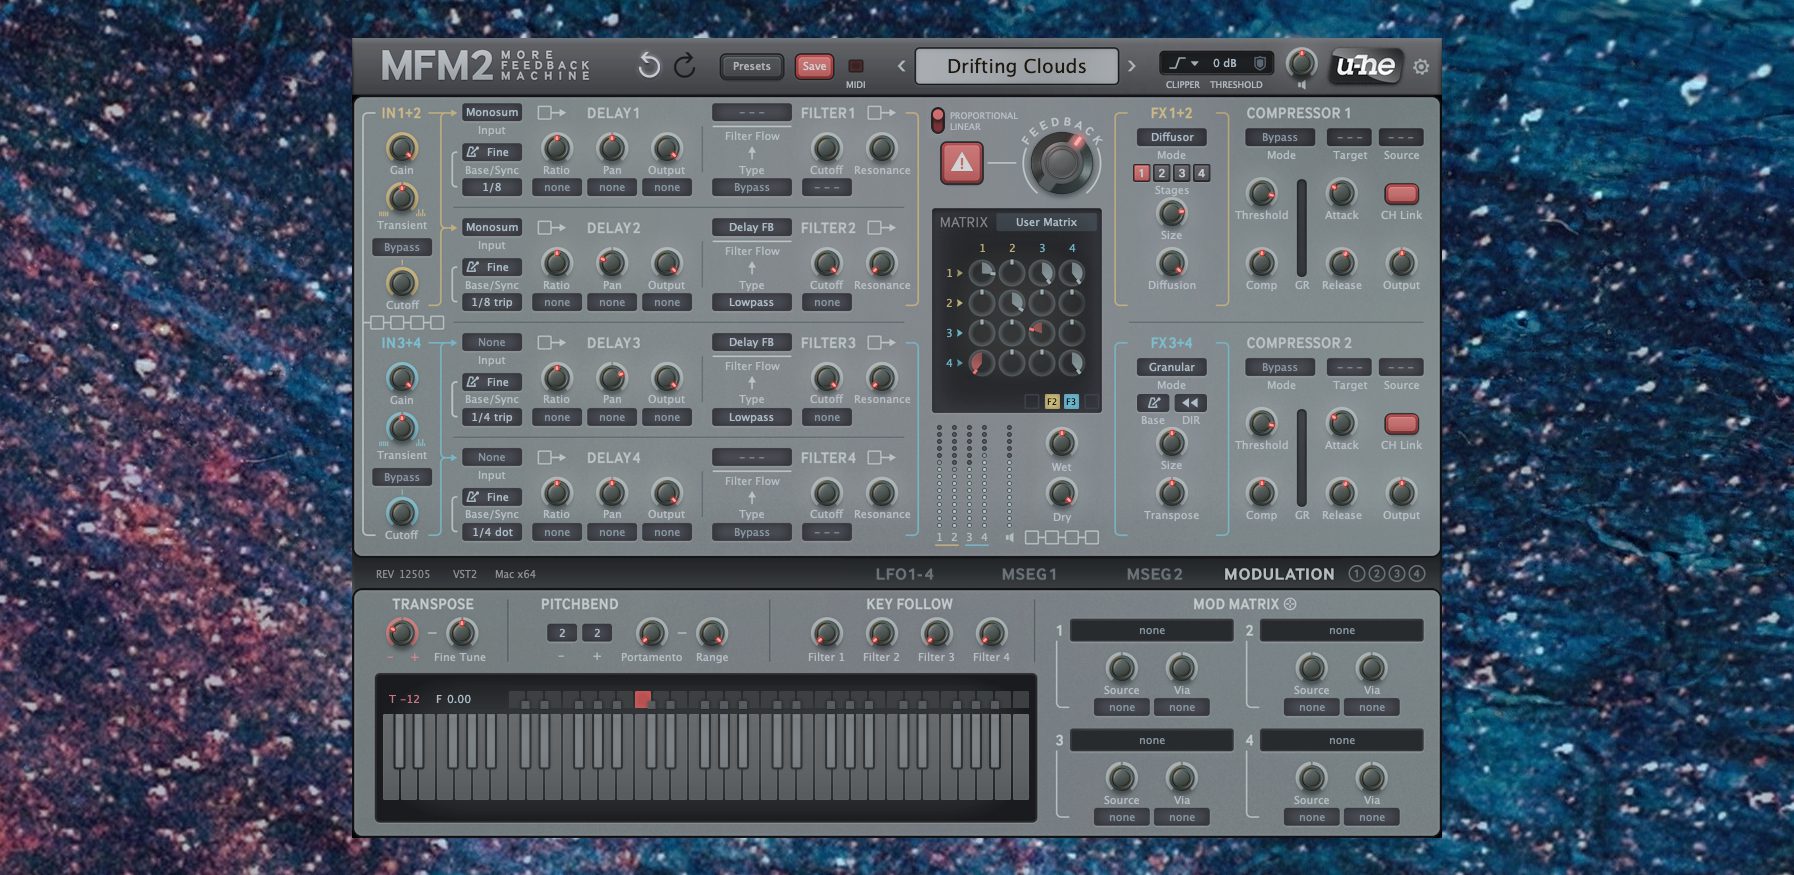Viewport: 1794px width, 875px height.
Task: Click the Delay 1 routing arrow icon
Action: tap(551, 113)
